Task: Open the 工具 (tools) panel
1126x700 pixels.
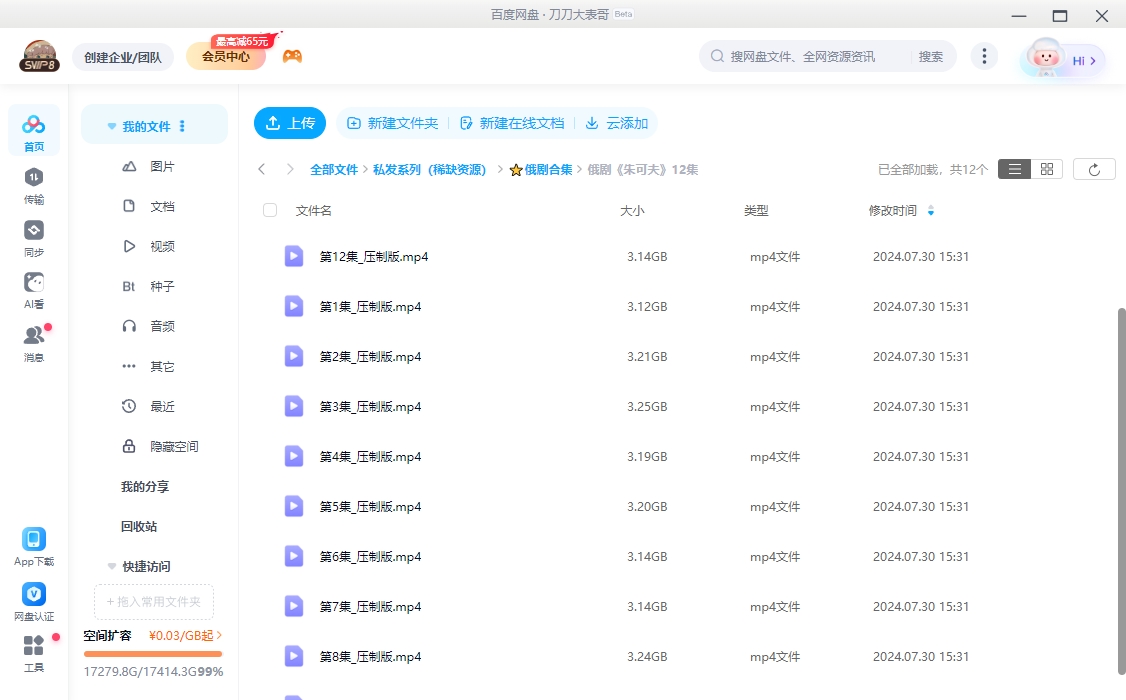Action: 33,650
